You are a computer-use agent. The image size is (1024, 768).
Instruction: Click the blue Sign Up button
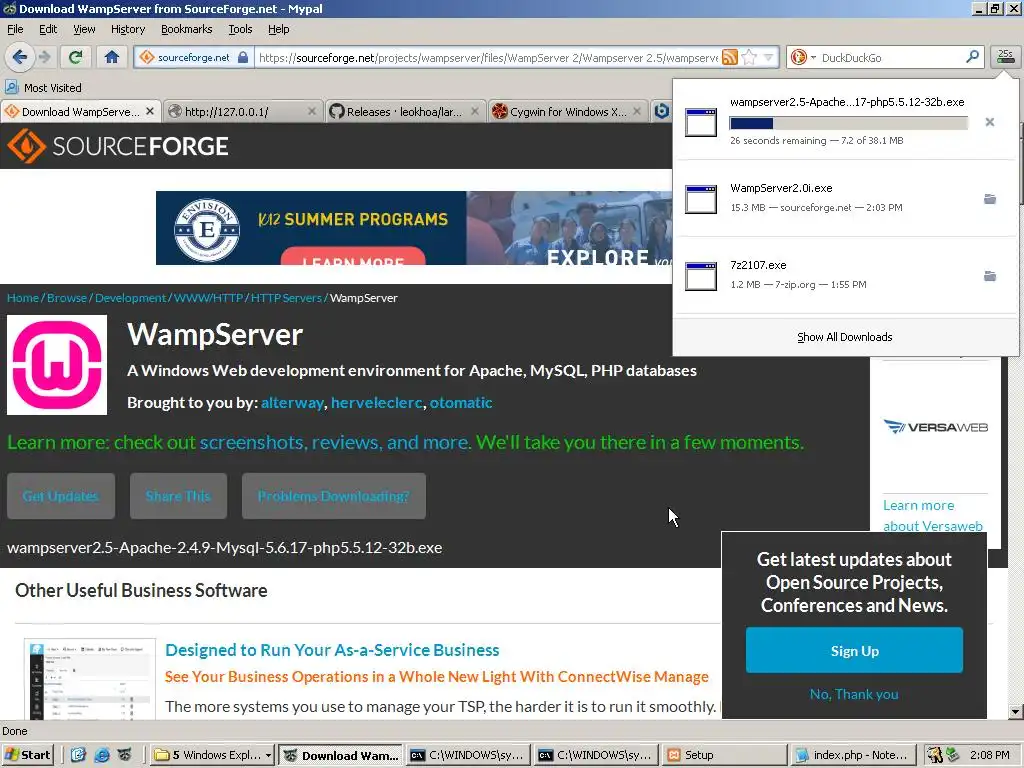point(854,650)
